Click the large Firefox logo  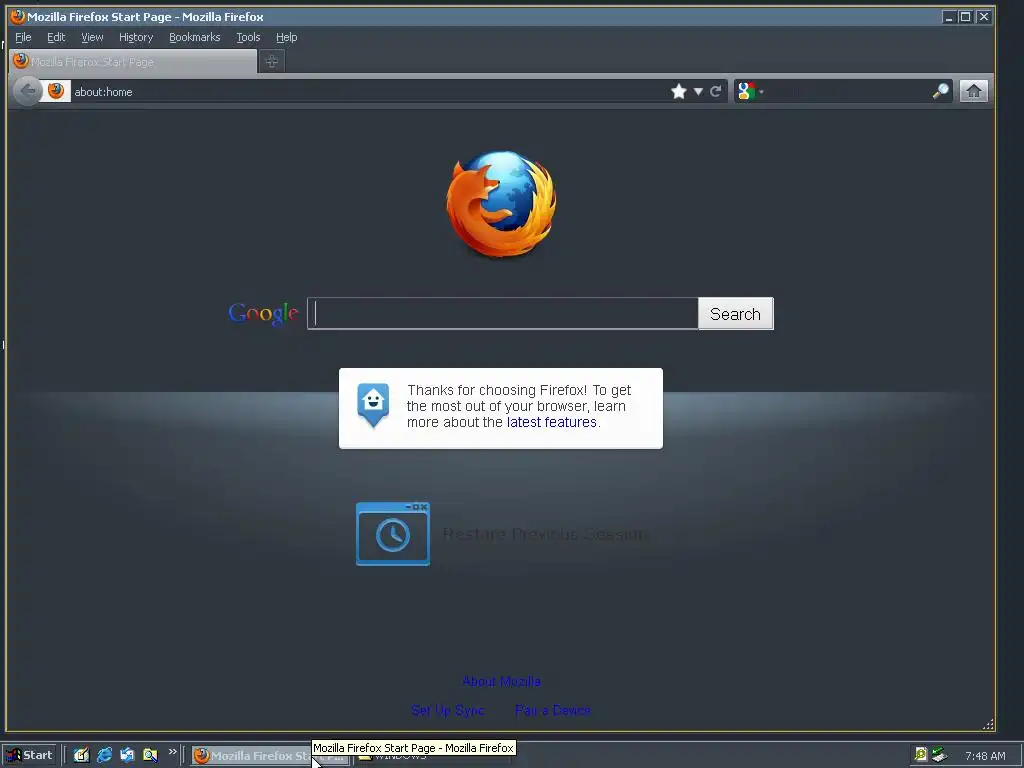point(502,203)
